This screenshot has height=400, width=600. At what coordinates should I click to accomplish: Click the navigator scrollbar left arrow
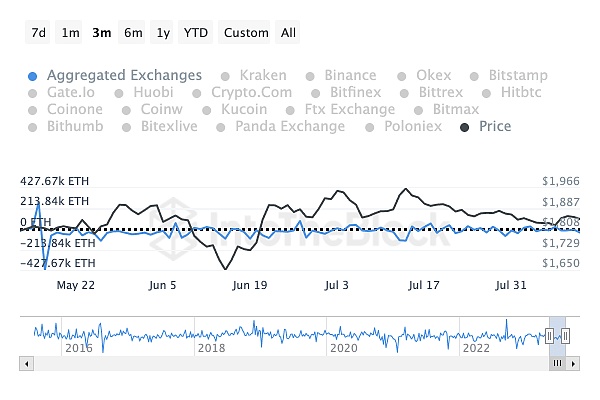(25, 365)
